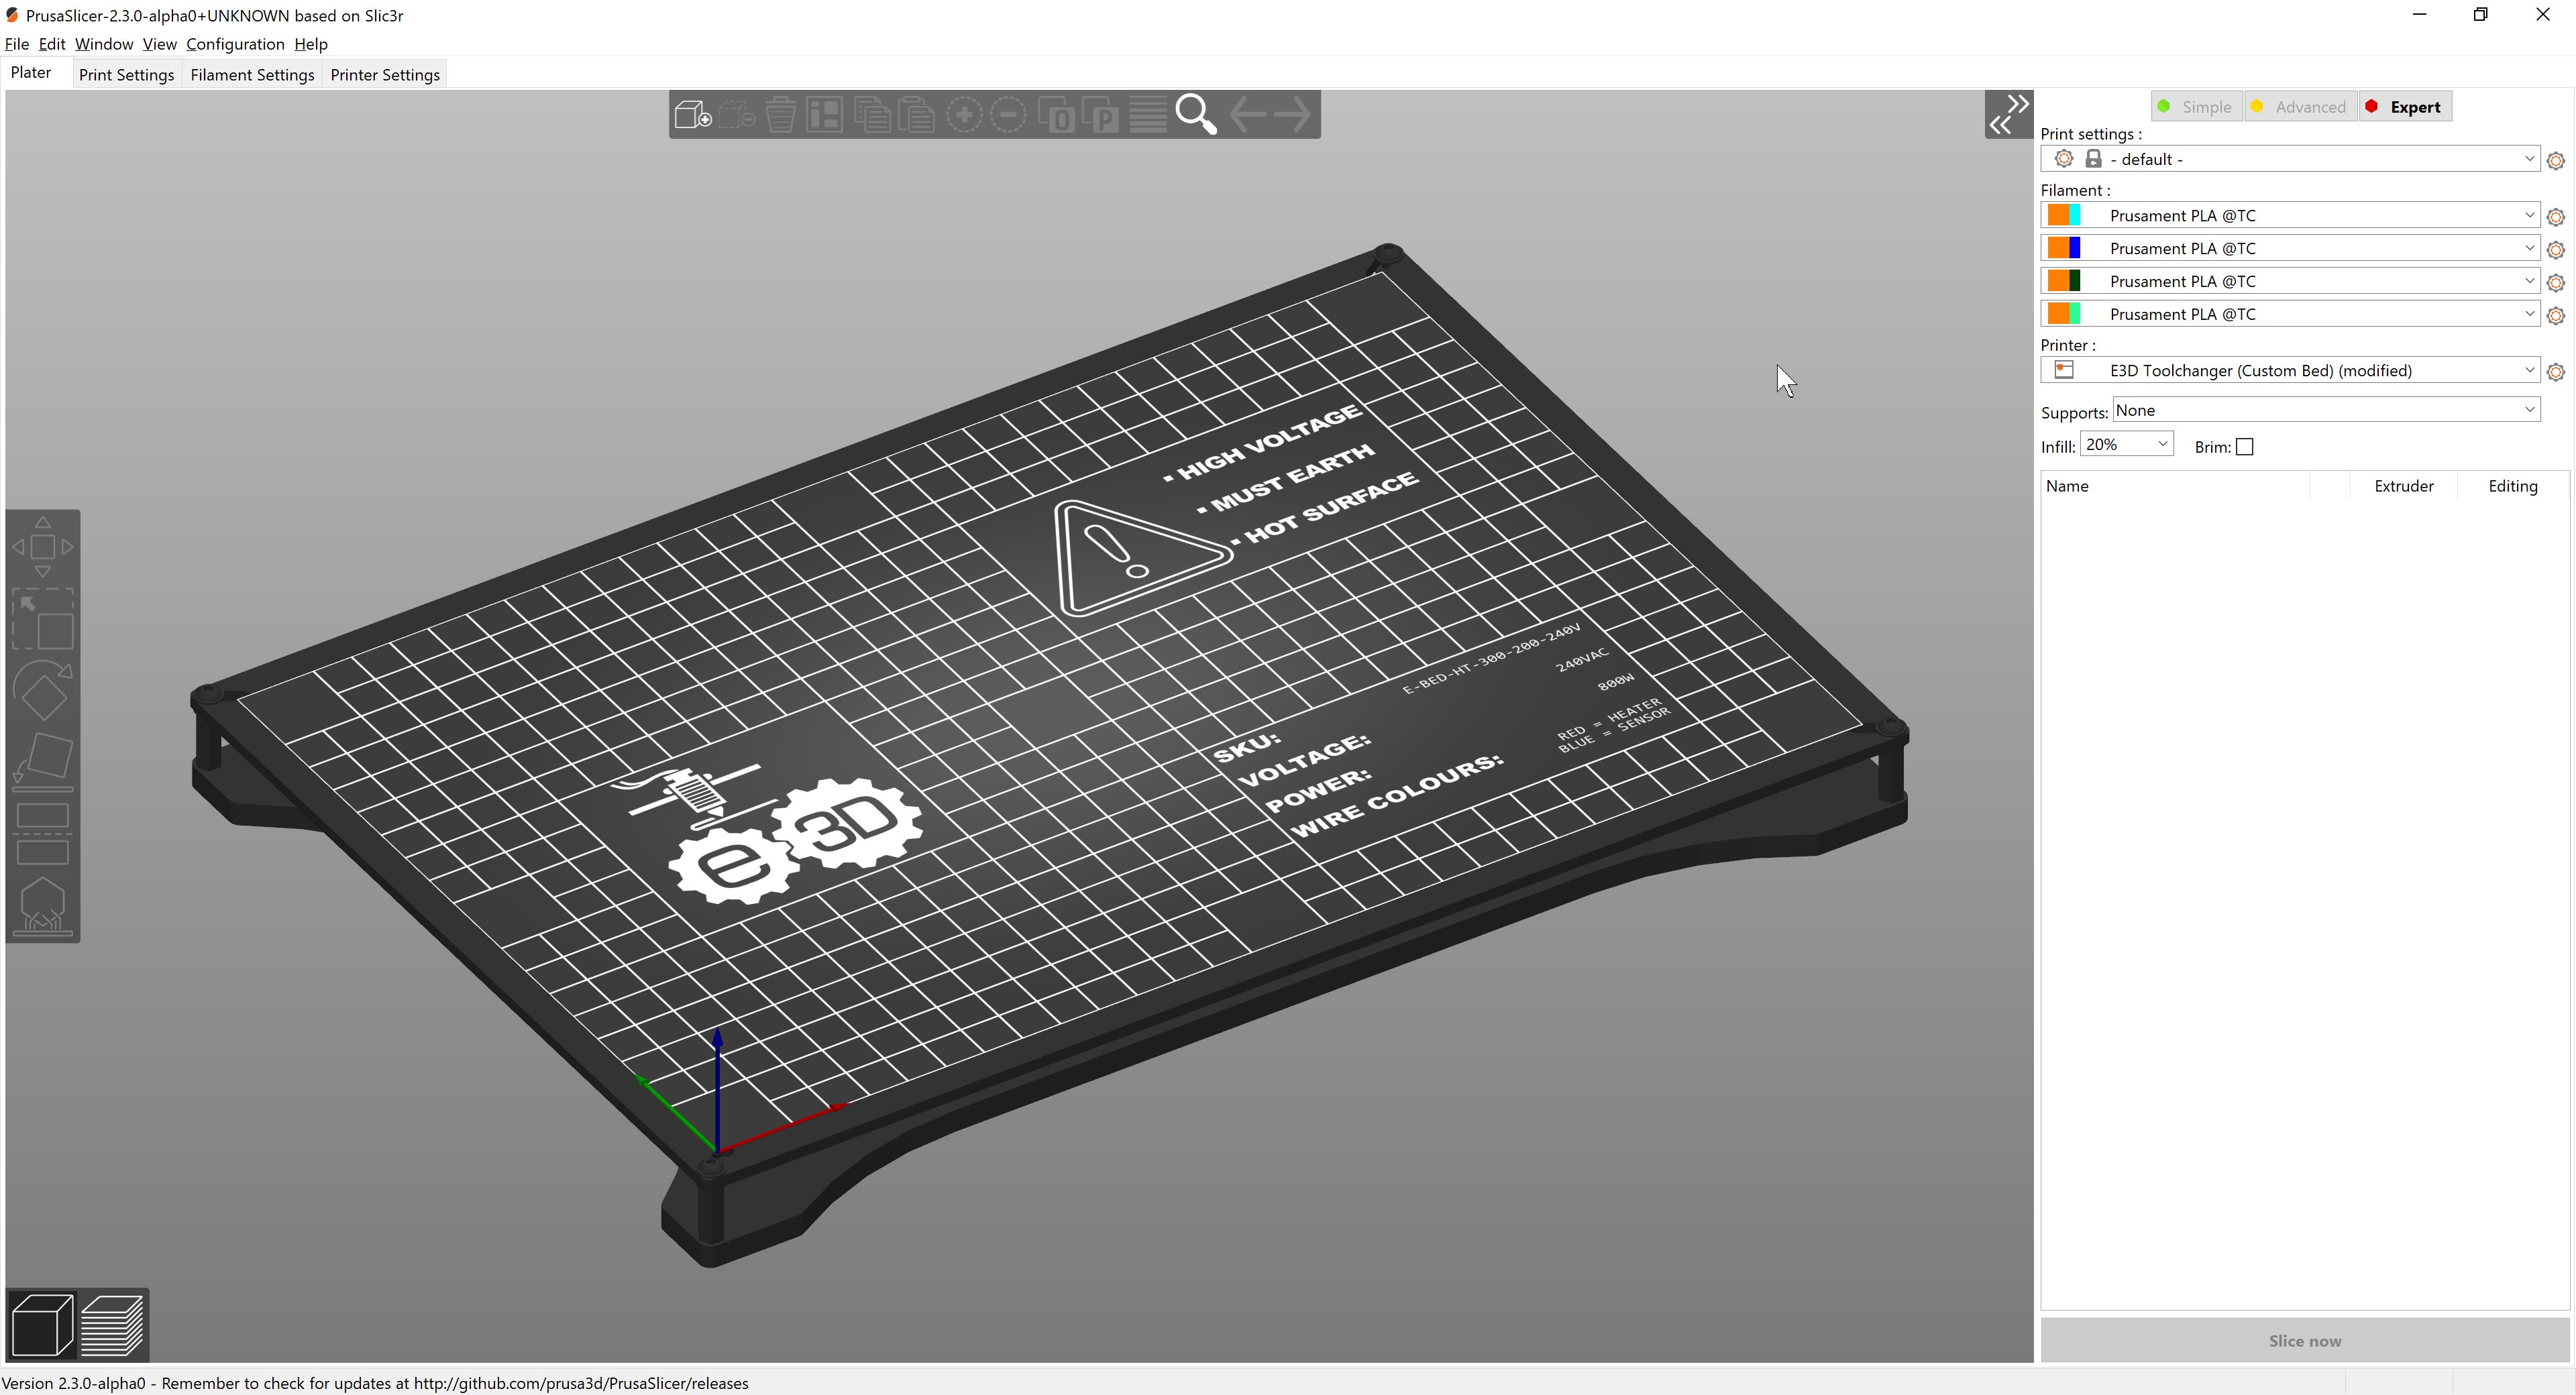
Task: Select the Cut tool in left sidebar
Action: (43, 833)
